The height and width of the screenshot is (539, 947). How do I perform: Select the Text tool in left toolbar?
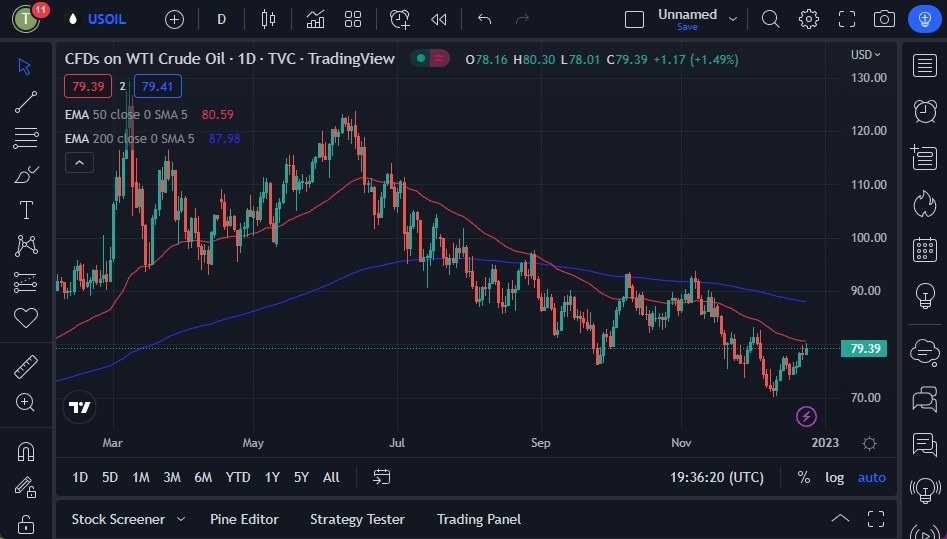(x=25, y=210)
